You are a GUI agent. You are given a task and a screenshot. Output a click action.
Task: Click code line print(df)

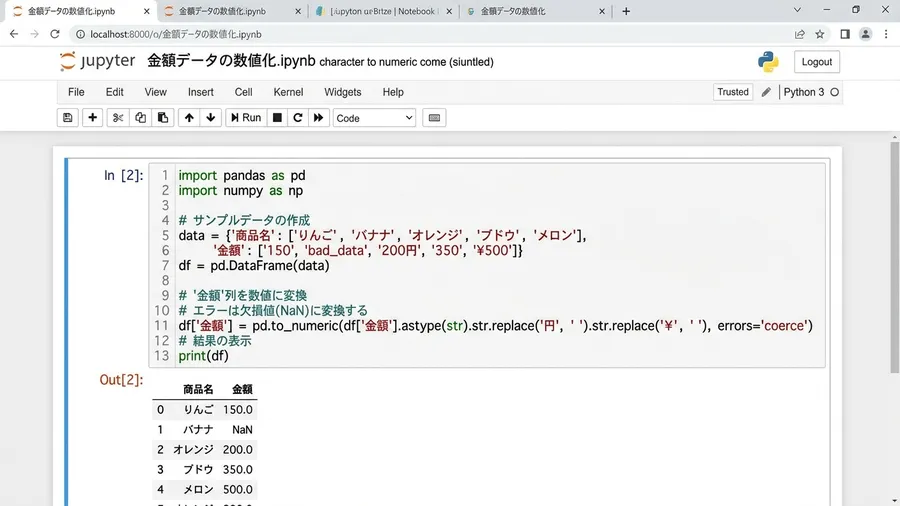[x=203, y=356]
